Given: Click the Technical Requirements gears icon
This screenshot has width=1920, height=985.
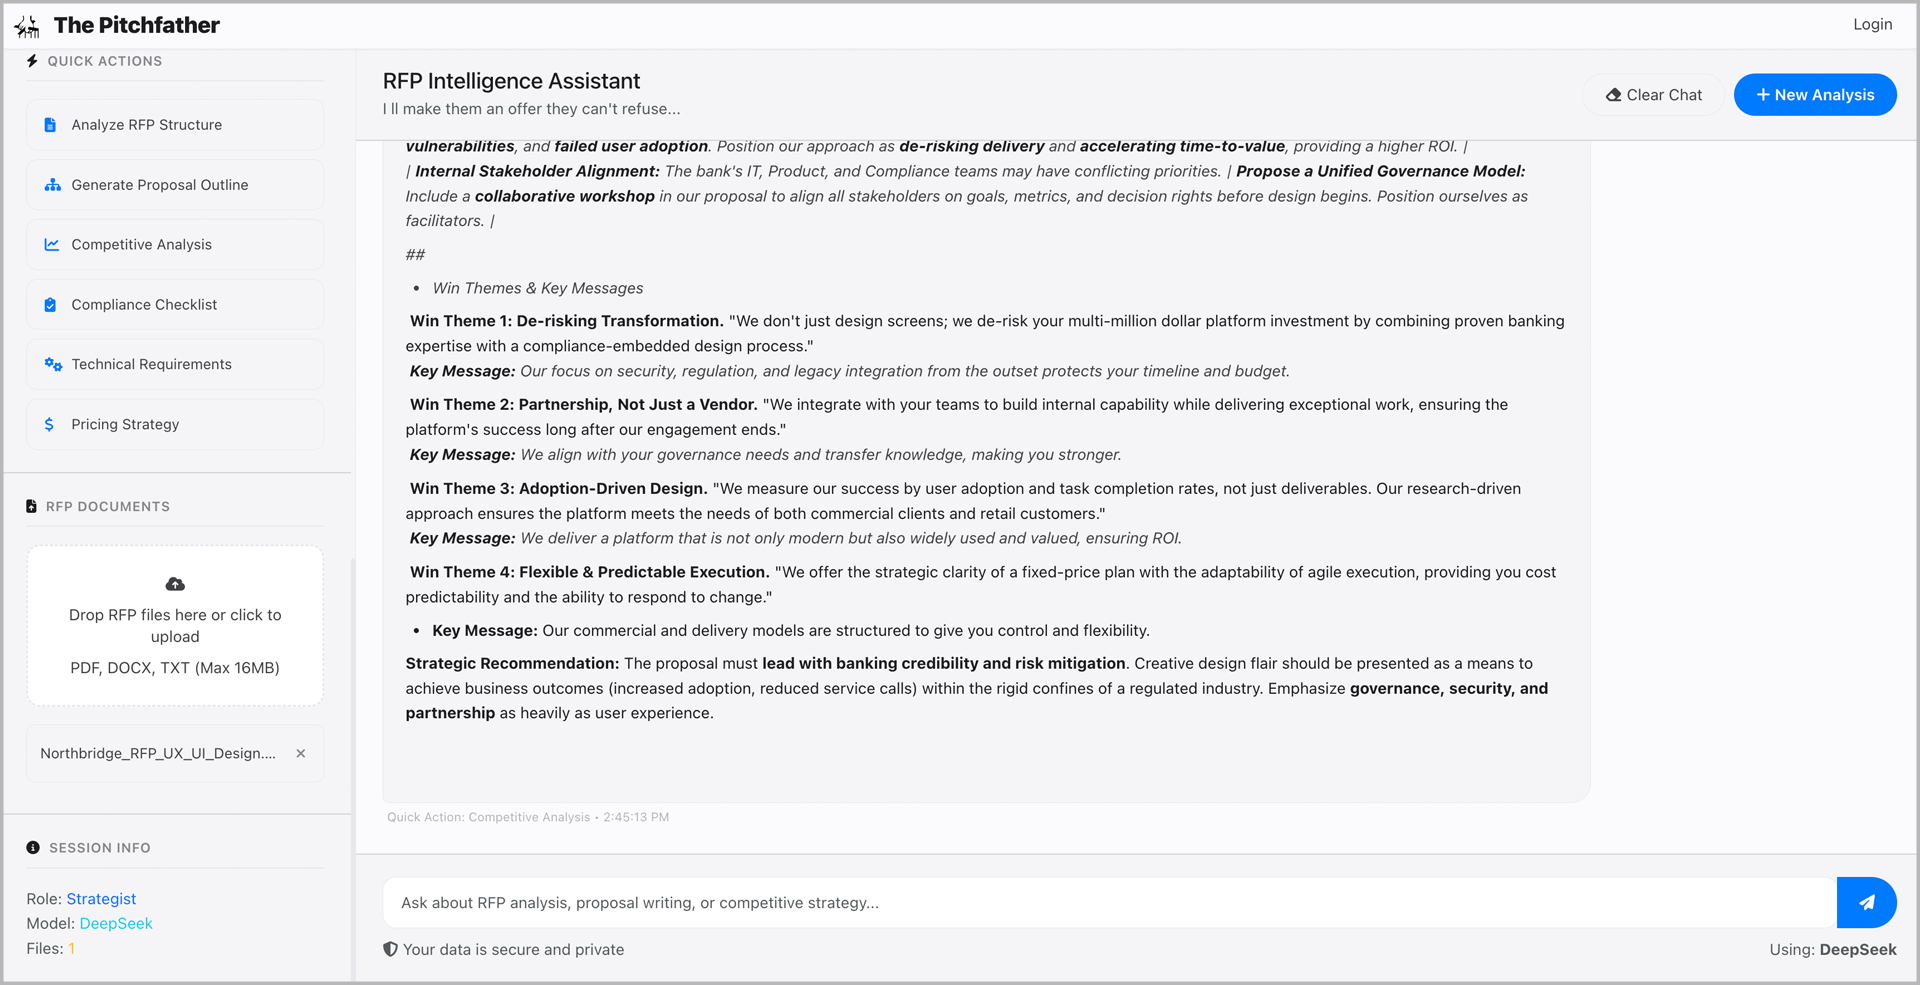Looking at the screenshot, I should (x=53, y=365).
